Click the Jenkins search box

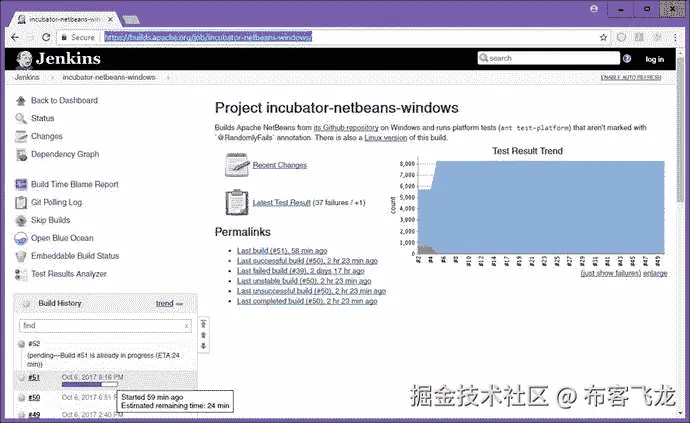pyautogui.click(x=549, y=58)
